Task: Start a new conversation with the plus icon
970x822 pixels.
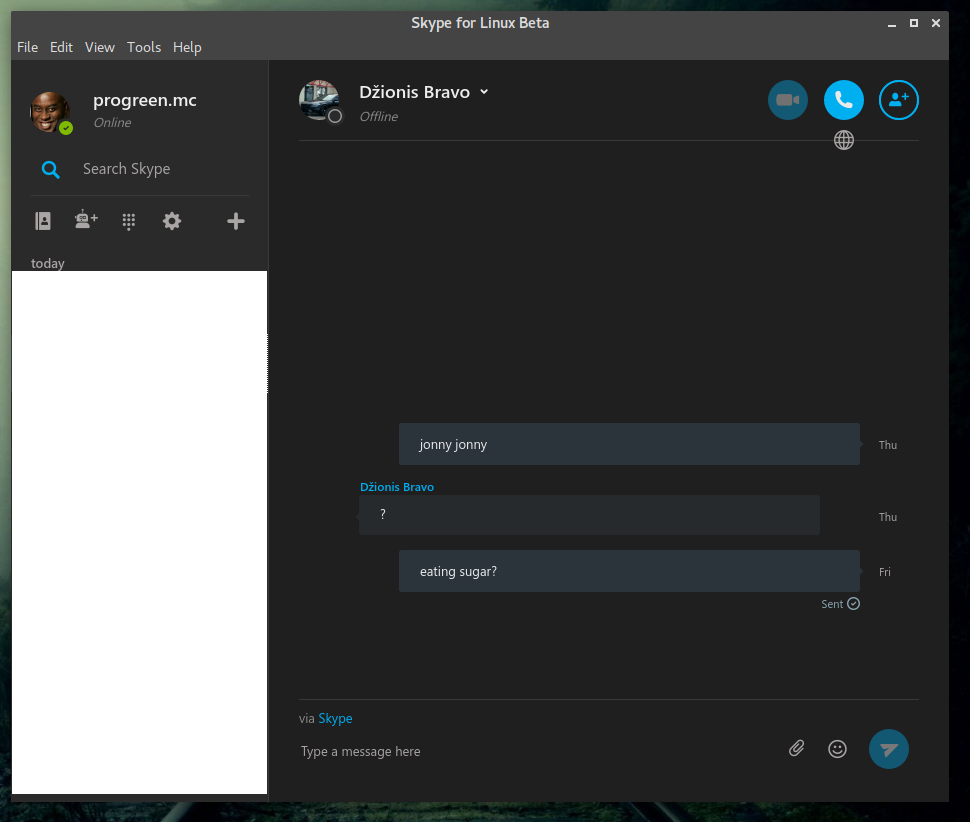Action: click(236, 221)
